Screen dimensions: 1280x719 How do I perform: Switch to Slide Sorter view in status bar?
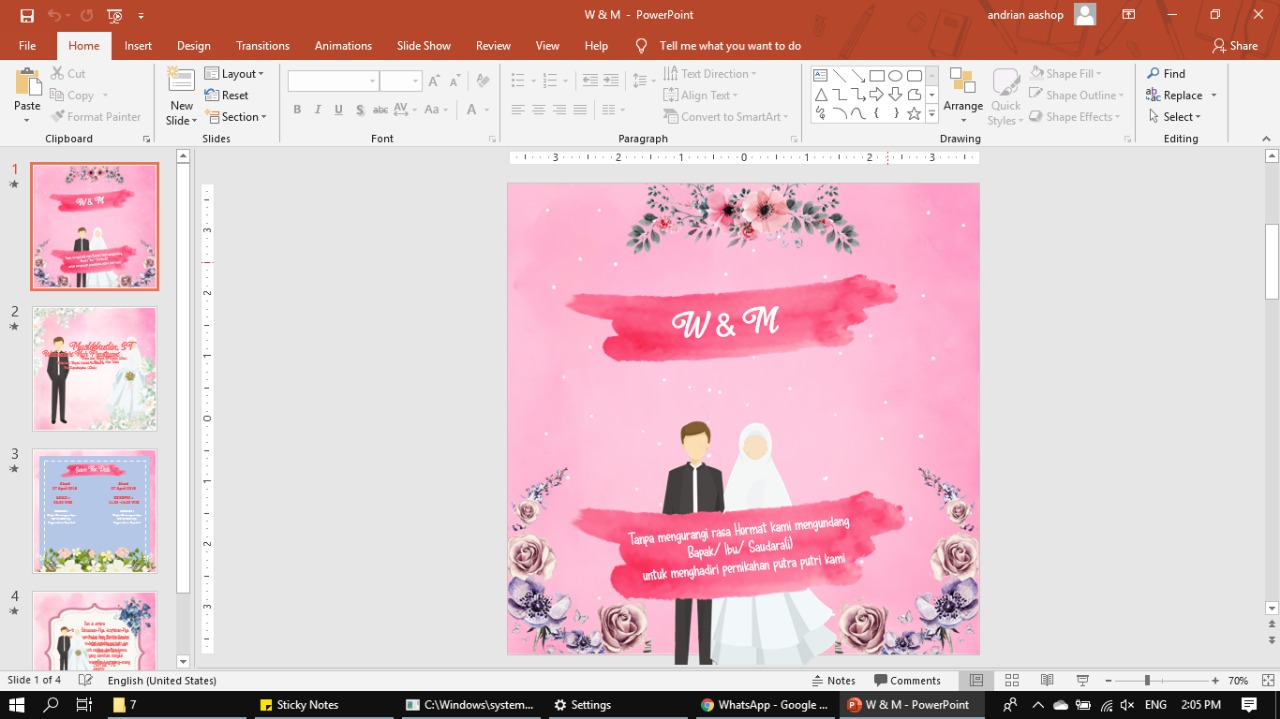1011,679
